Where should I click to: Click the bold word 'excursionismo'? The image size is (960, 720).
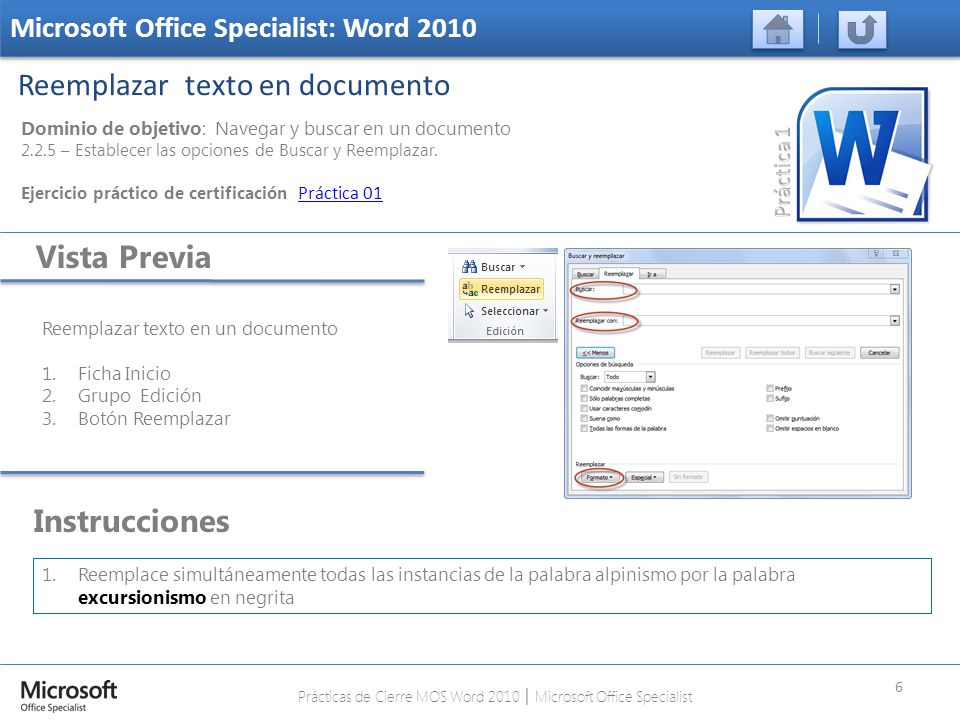click(x=142, y=598)
